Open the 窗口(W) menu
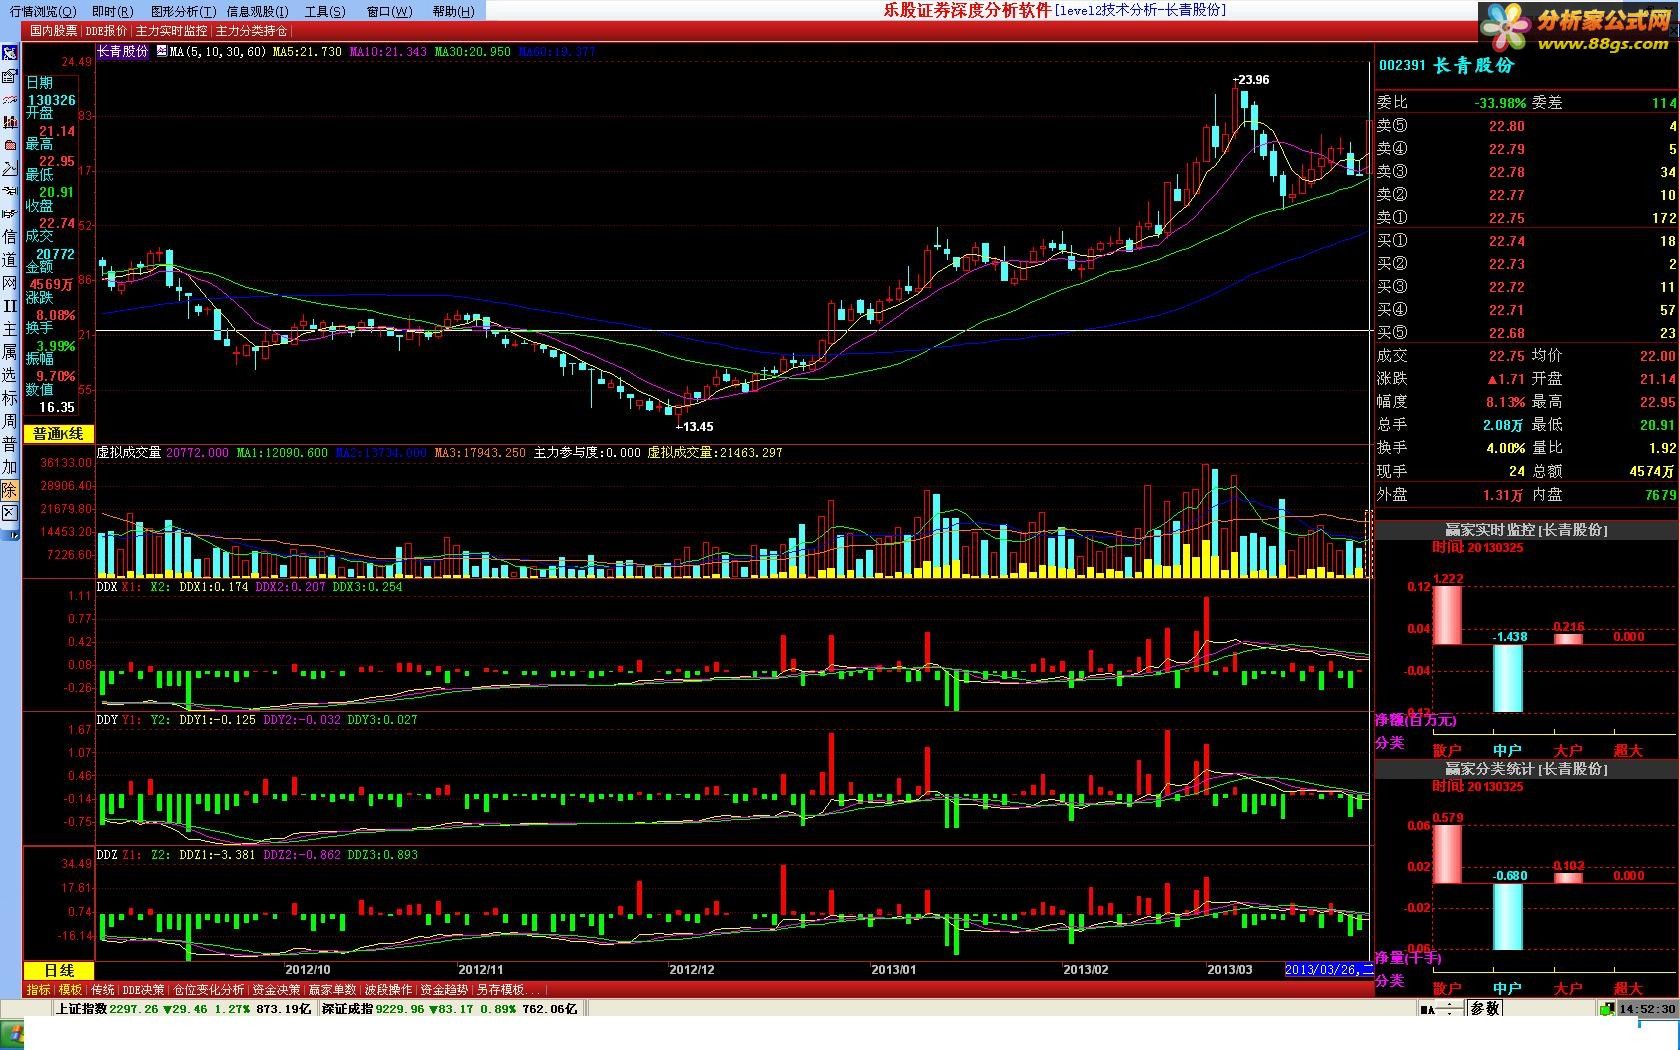 tap(389, 11)
